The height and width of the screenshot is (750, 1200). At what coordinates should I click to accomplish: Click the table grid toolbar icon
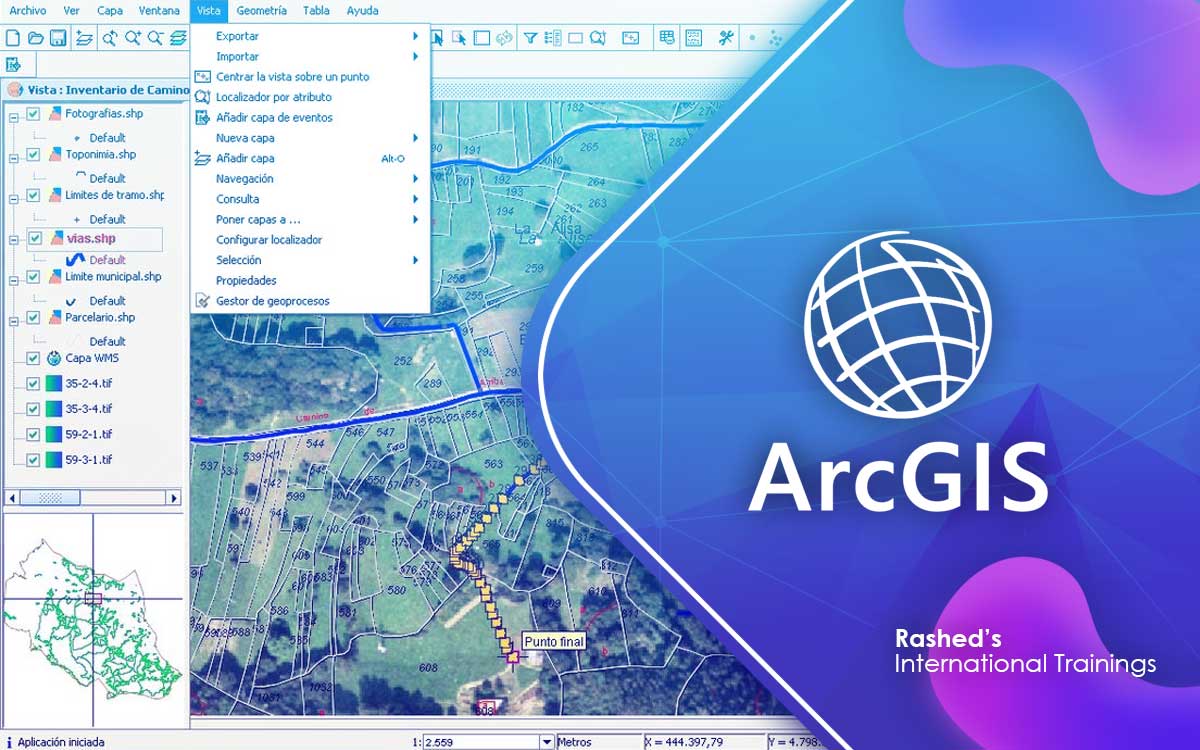[667, 38]
